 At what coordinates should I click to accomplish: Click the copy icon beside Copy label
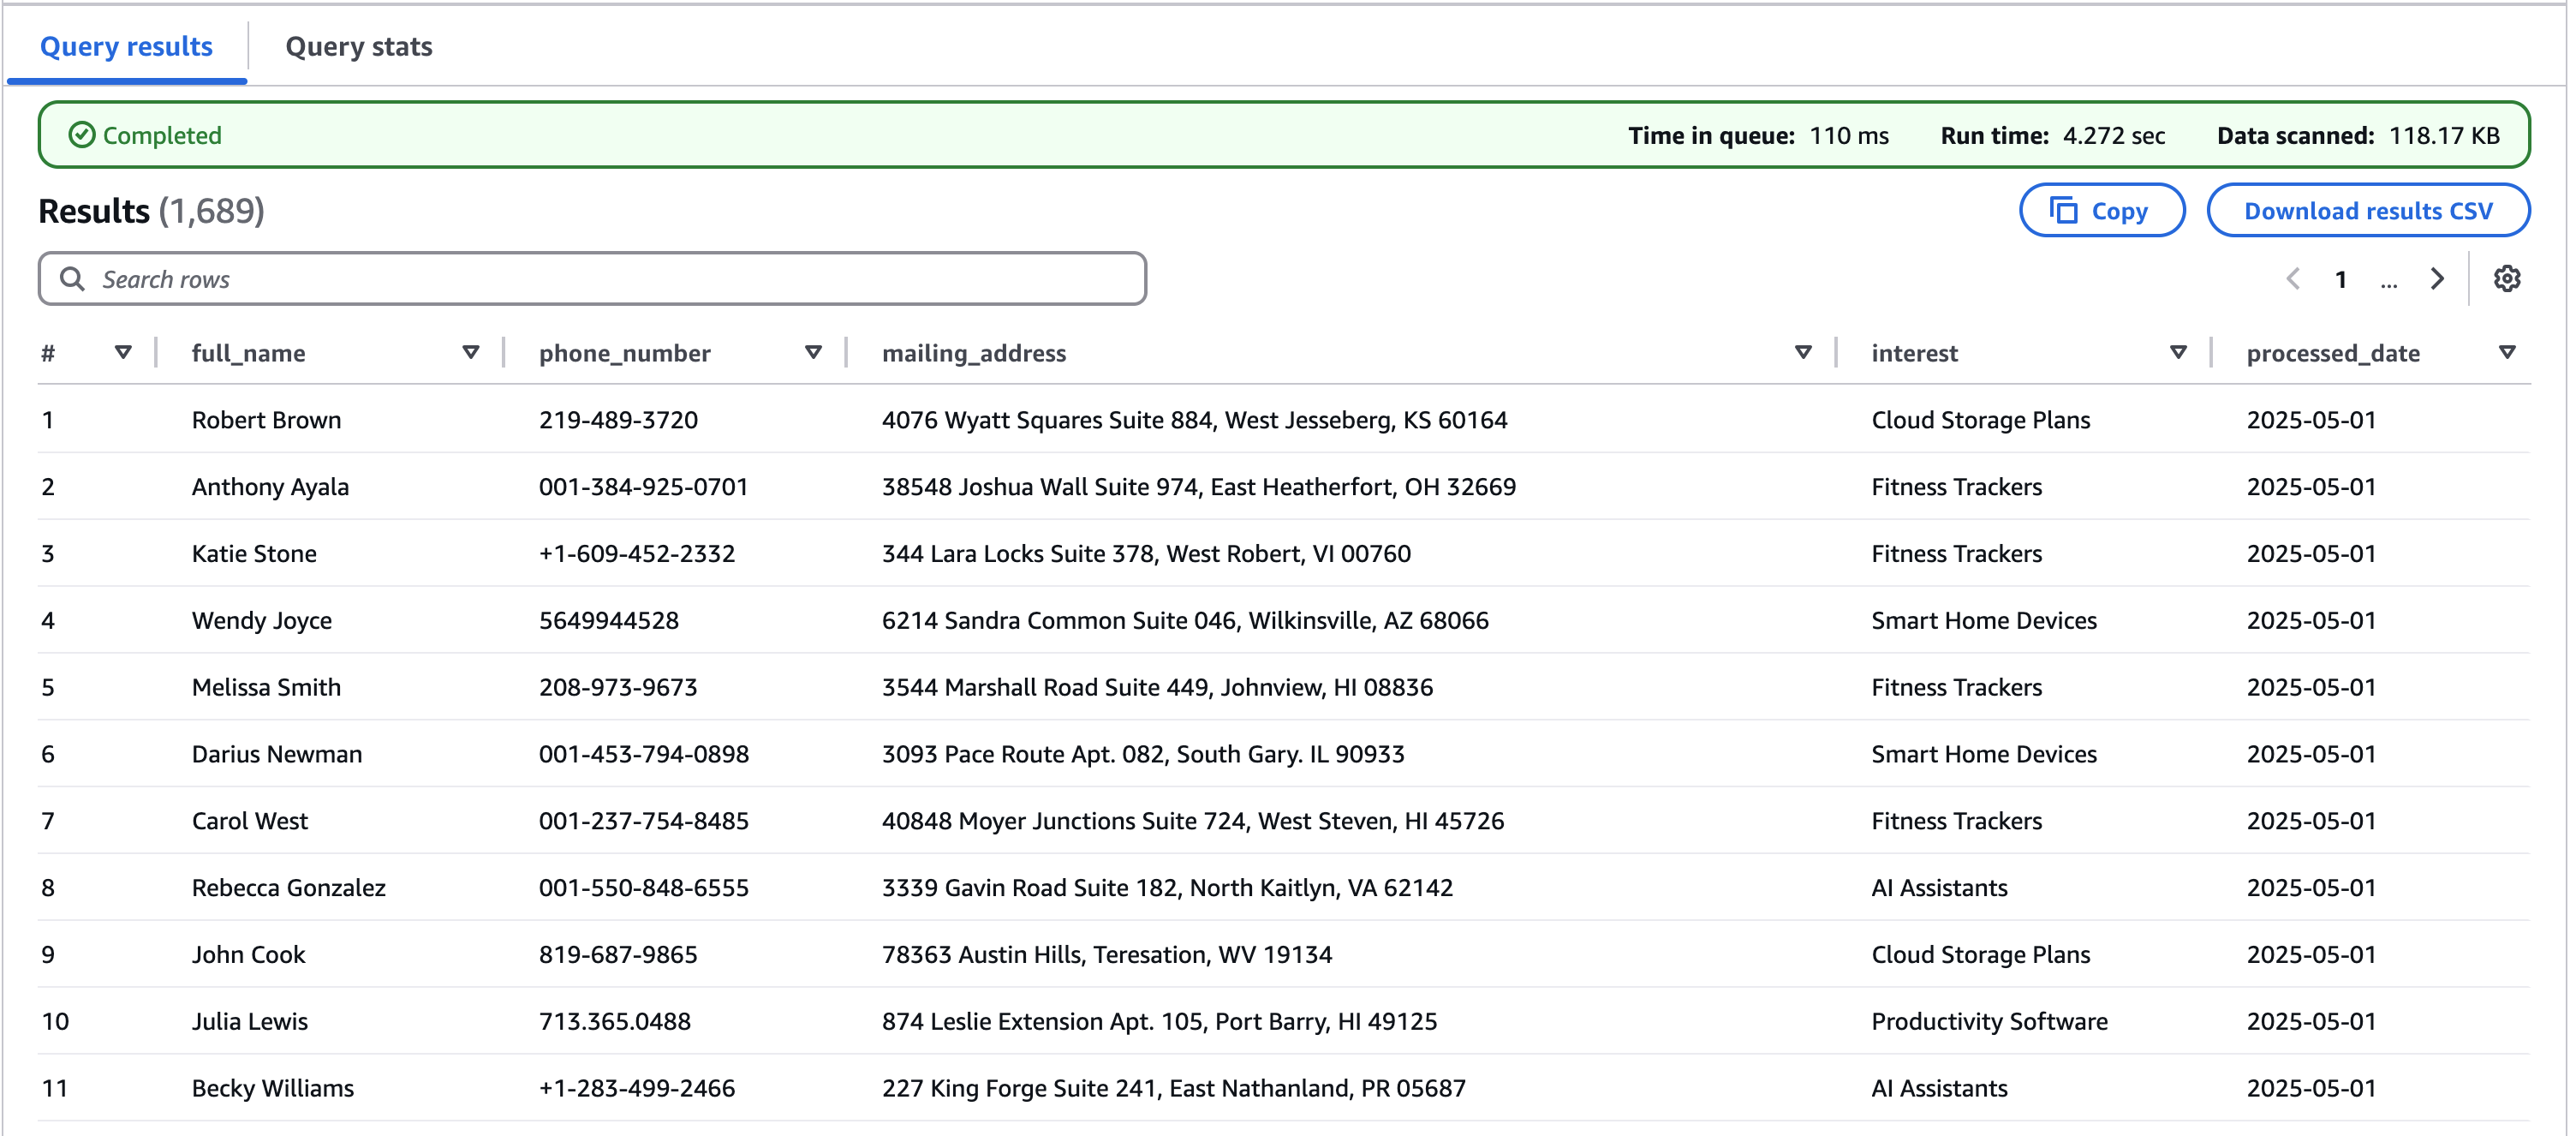click(x=2064, y=210)
